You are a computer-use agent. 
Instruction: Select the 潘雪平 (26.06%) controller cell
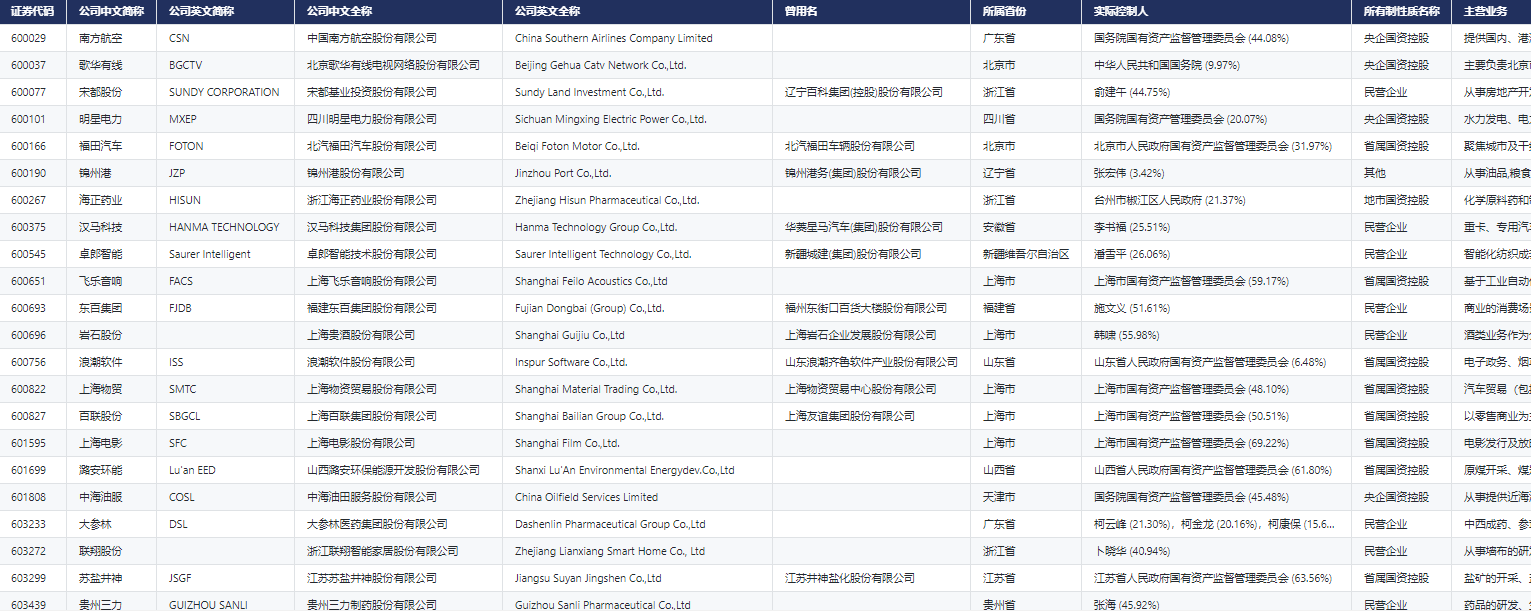(1217, 254)
